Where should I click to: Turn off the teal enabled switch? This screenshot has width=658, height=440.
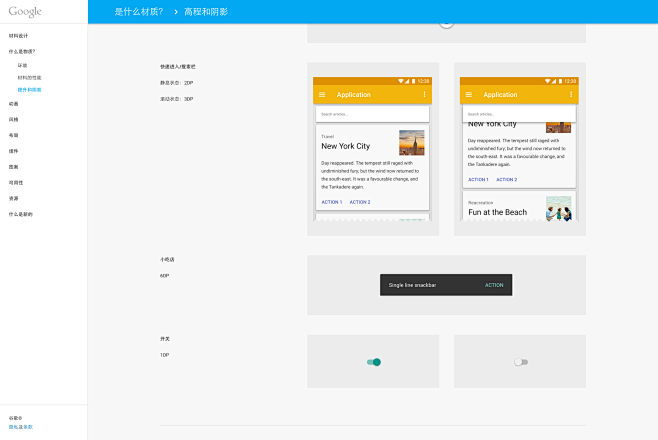[x=374, y=362]
